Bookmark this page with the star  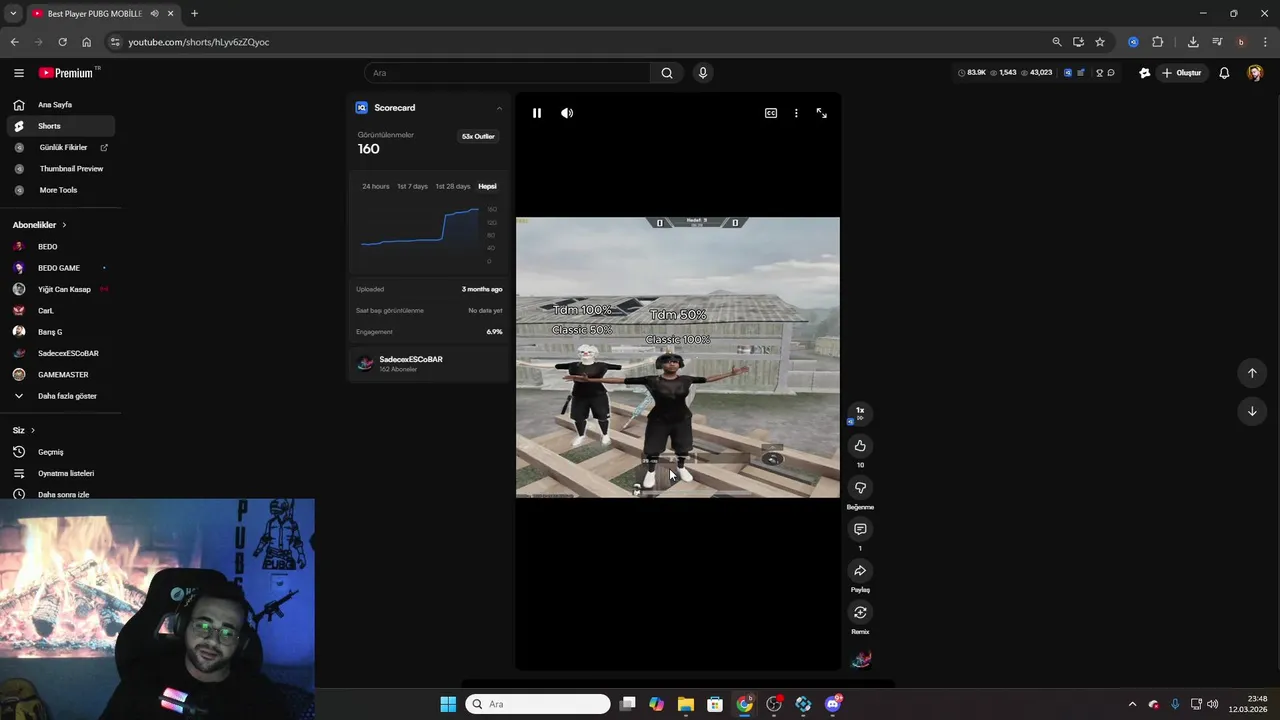1100,42
